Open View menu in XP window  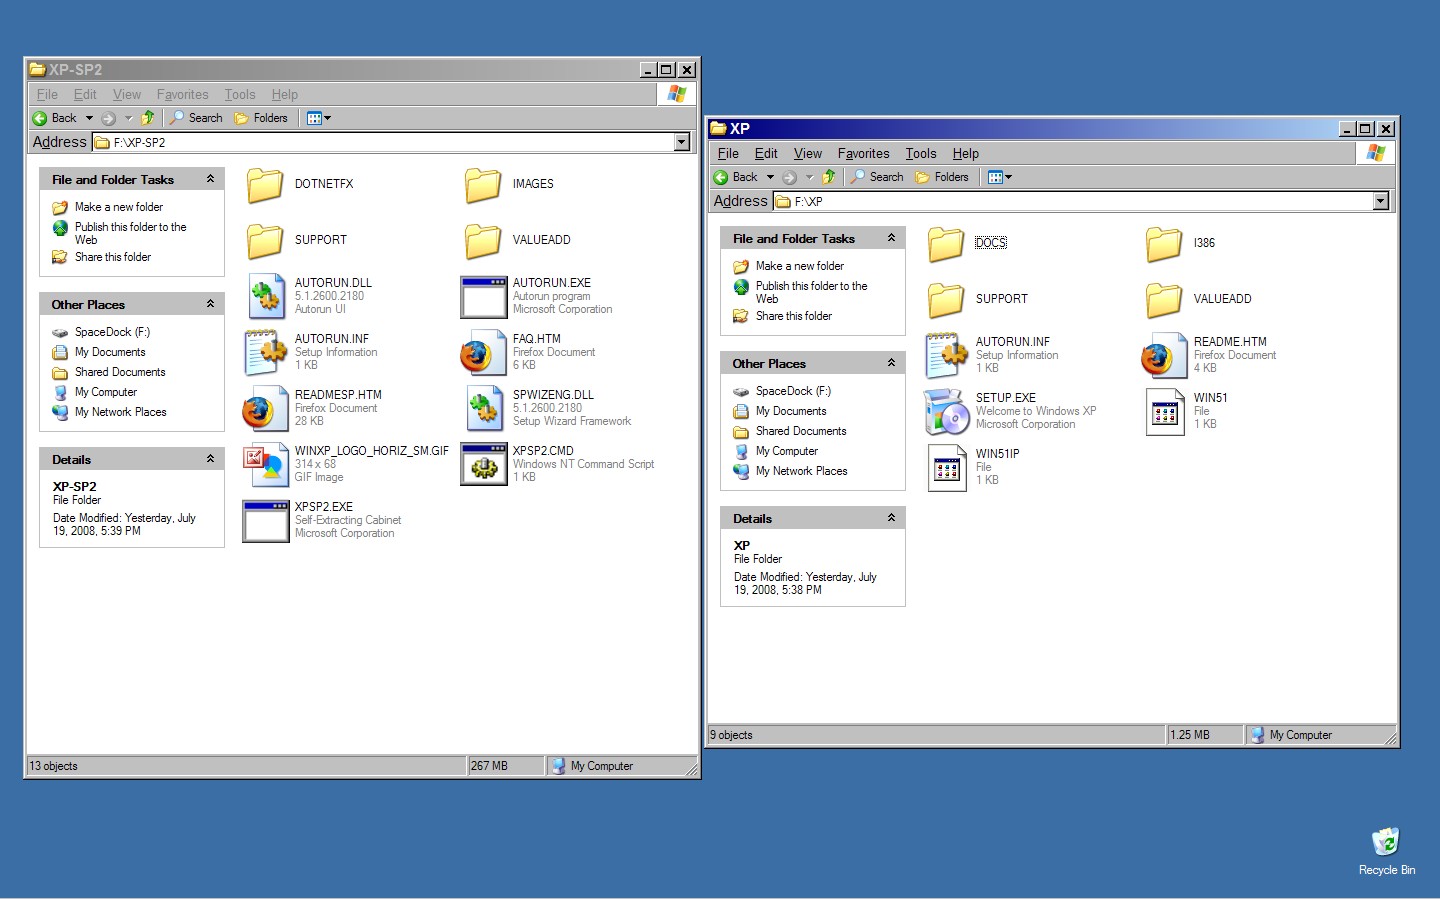(808, 153)
